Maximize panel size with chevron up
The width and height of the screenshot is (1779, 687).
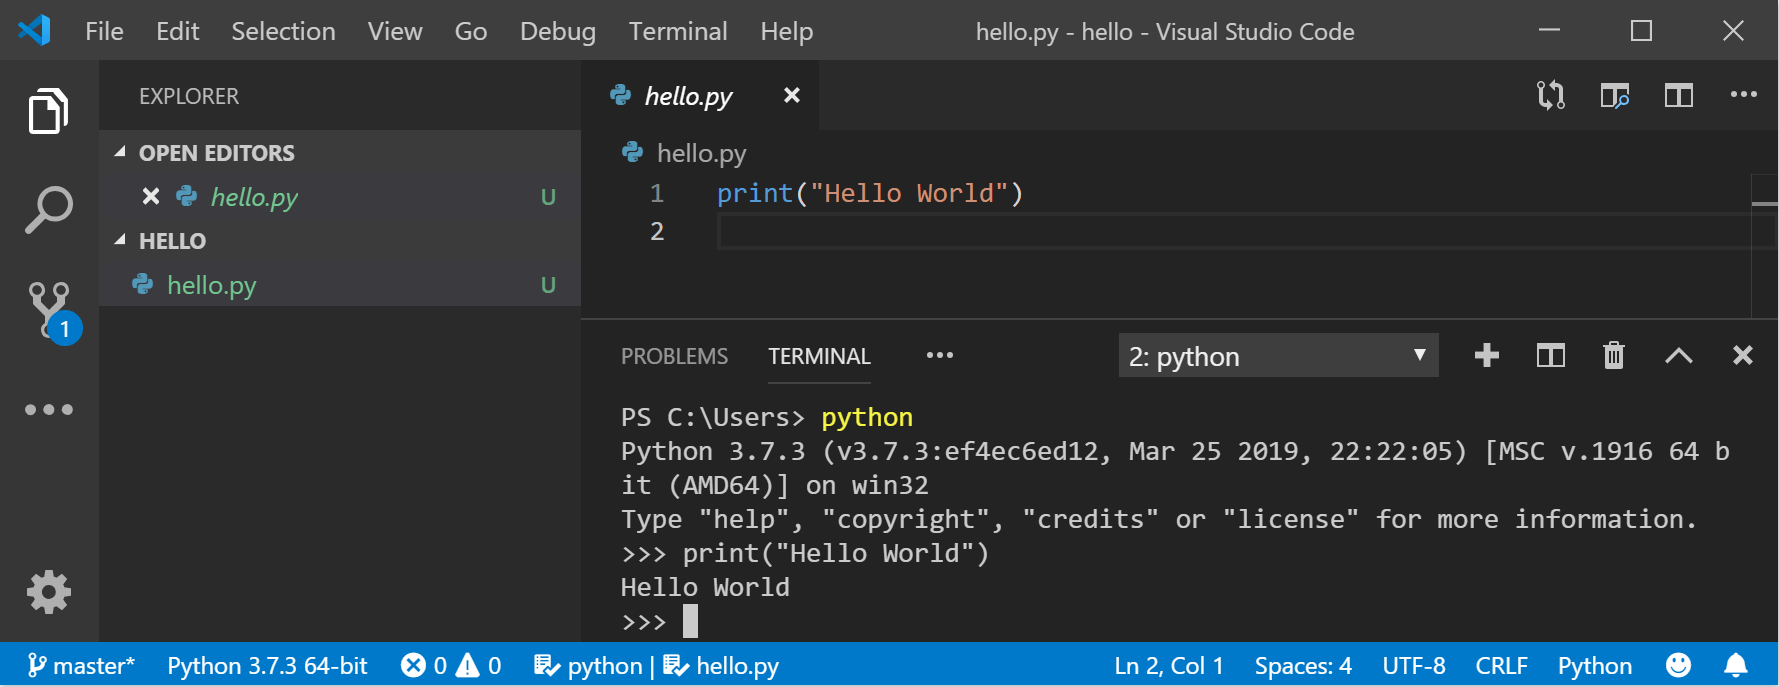[1679, 355]
